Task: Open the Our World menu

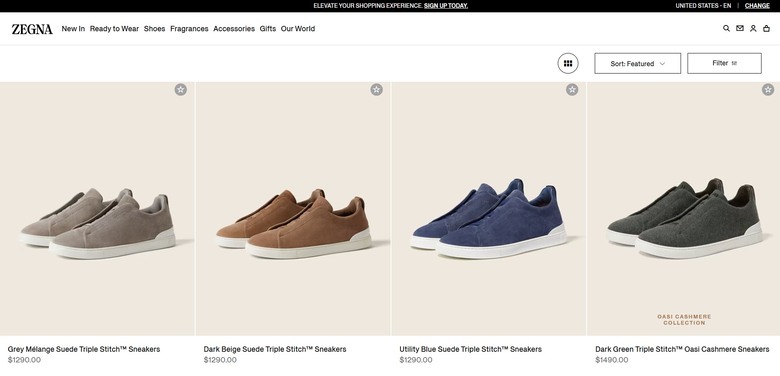Action: (297, 29)
